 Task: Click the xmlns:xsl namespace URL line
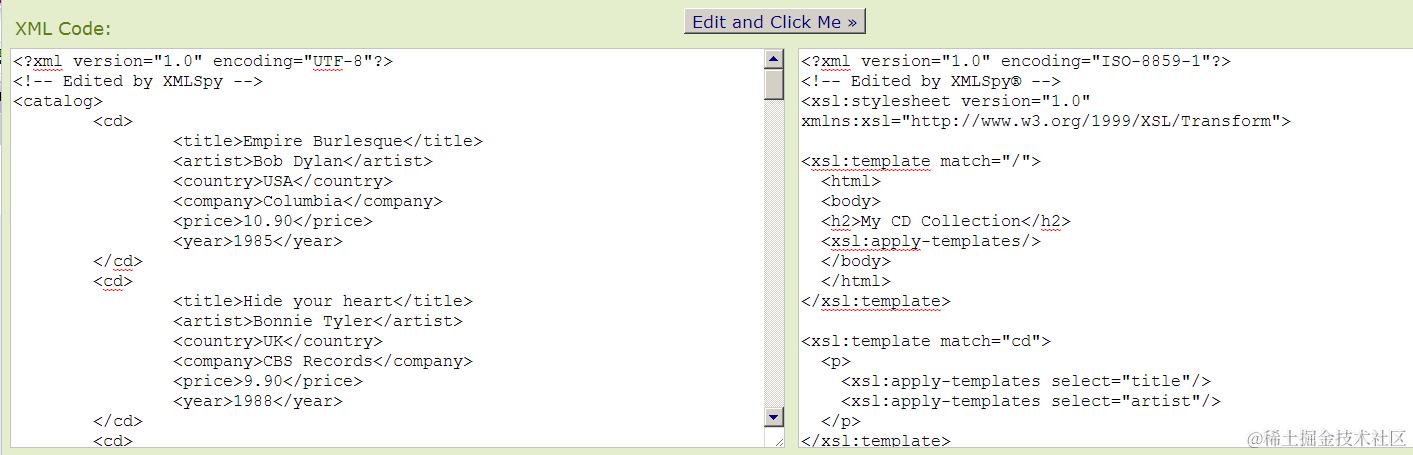[x=1046, y=121]
